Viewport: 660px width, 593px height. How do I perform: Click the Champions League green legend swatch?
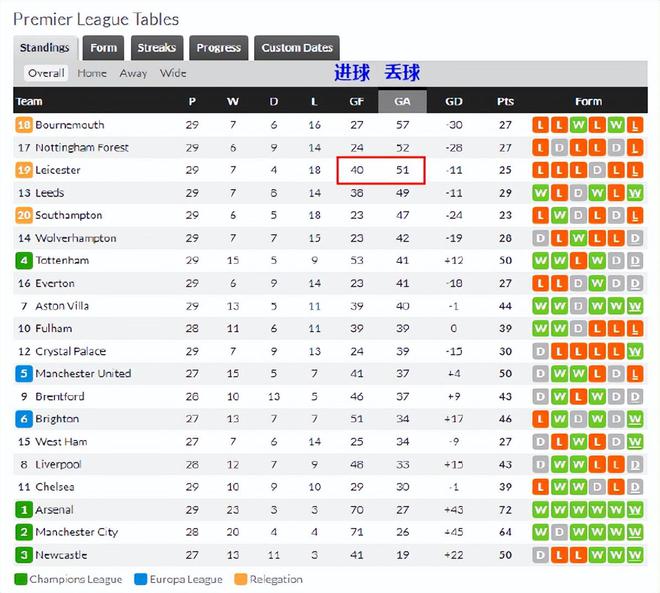click(21, 579)
